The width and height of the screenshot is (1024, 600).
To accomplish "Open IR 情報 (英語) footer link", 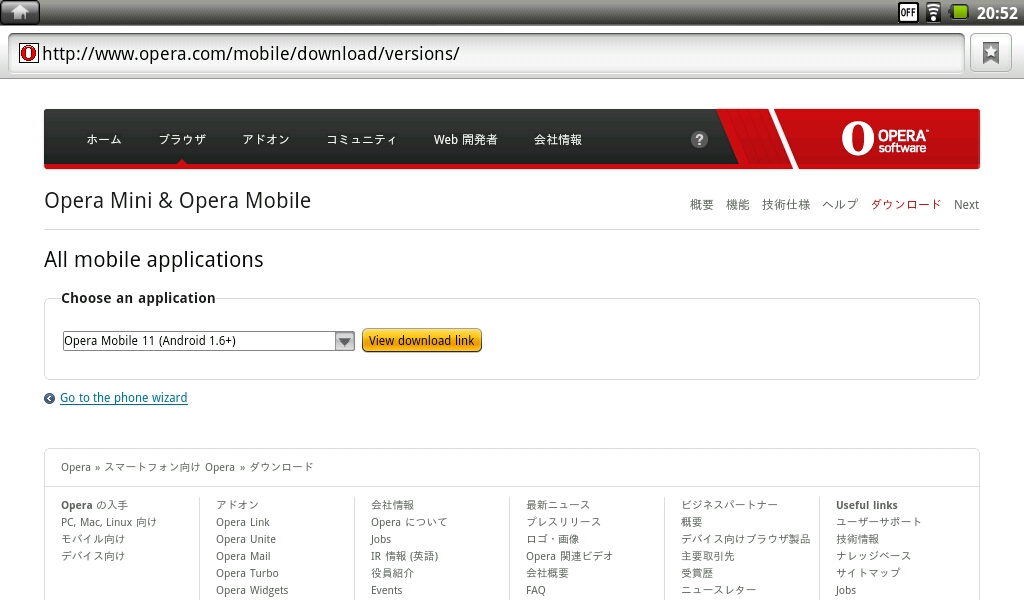I will (405, 556).
